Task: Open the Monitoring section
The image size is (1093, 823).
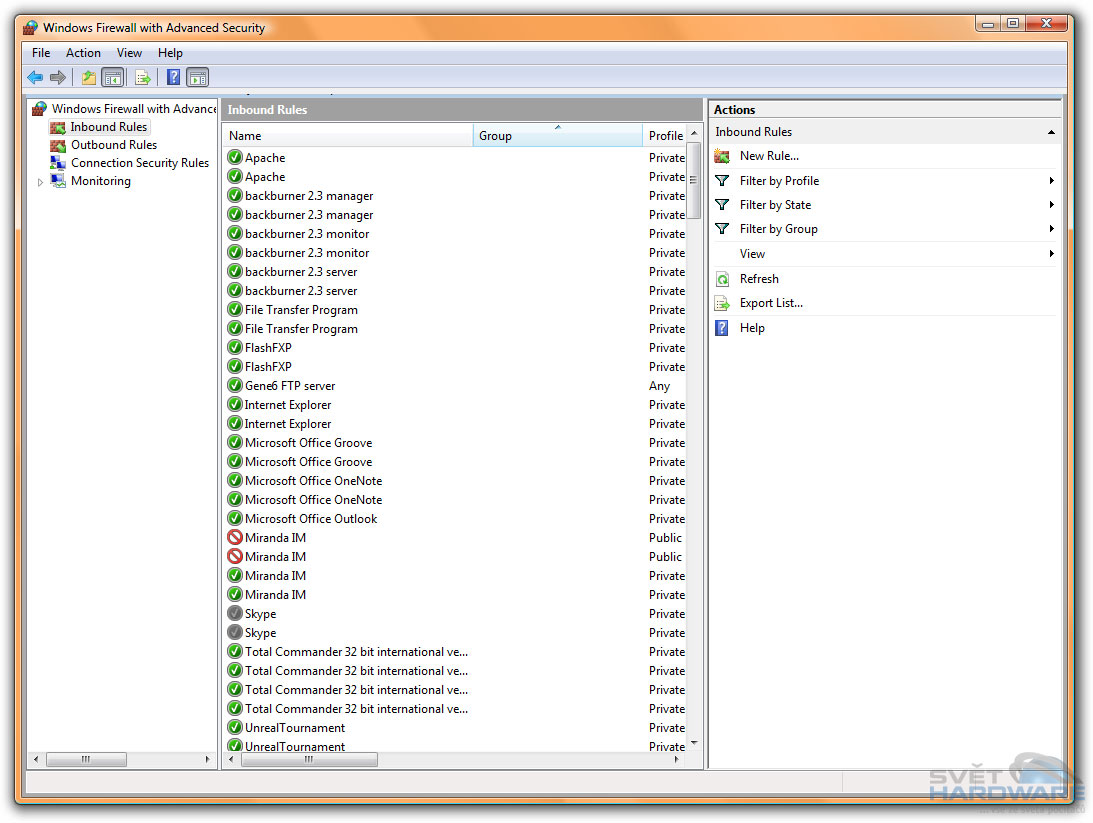Action: [100, 181]
